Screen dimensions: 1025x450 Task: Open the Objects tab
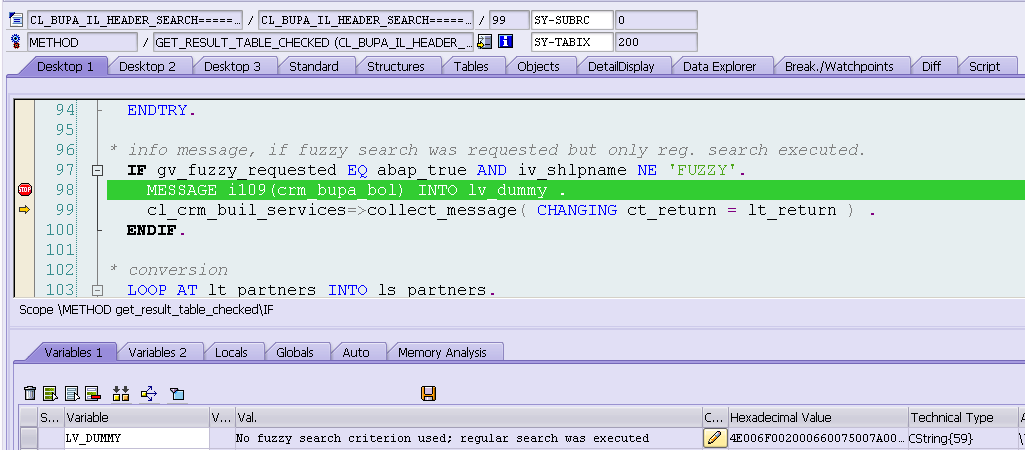coord(538,66)
